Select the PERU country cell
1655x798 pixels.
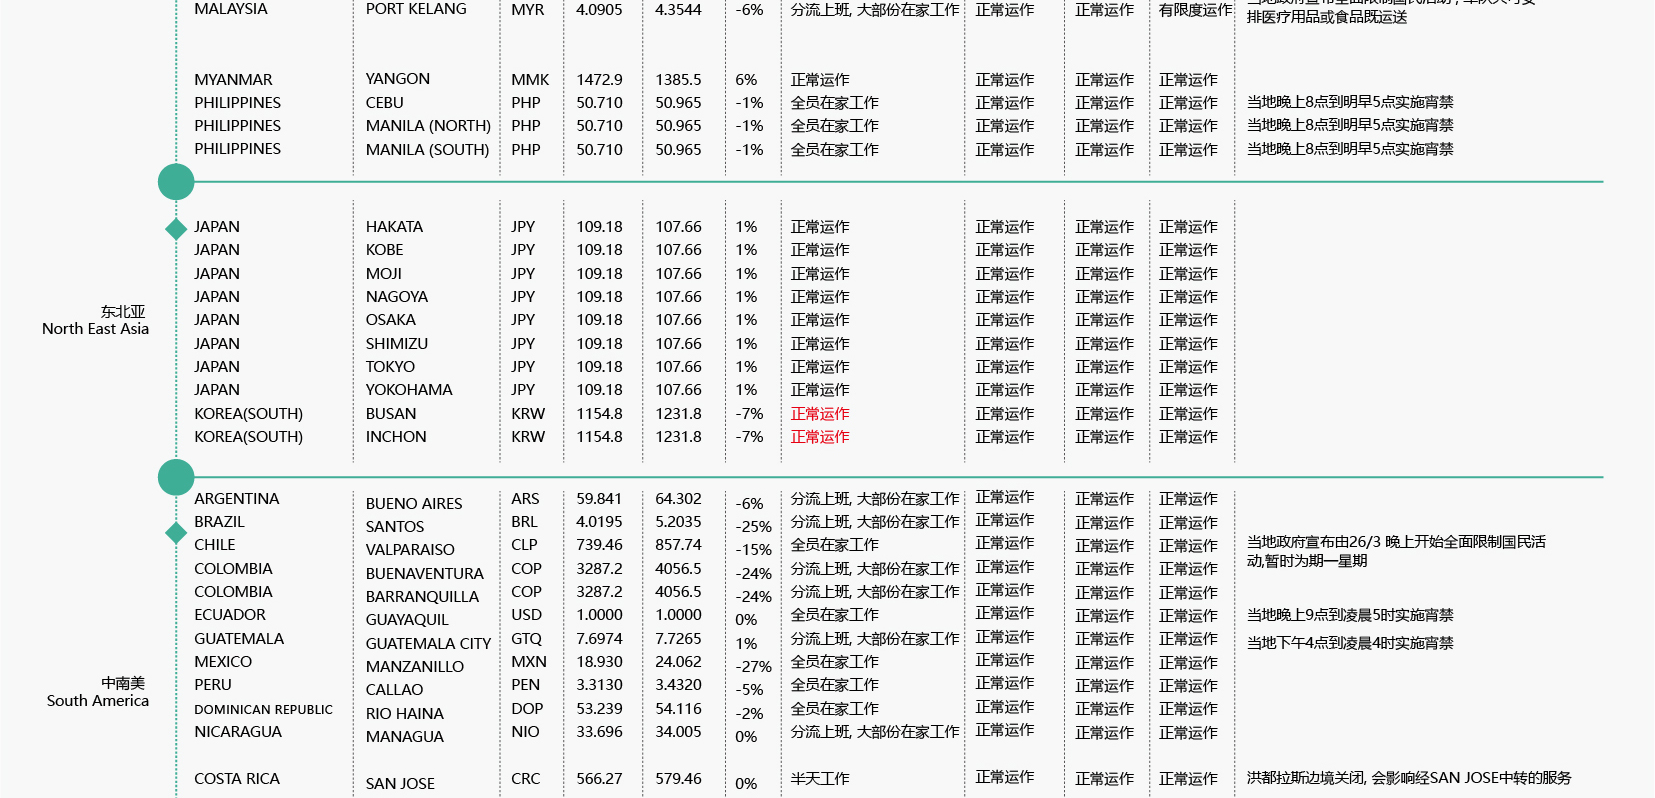213,685
